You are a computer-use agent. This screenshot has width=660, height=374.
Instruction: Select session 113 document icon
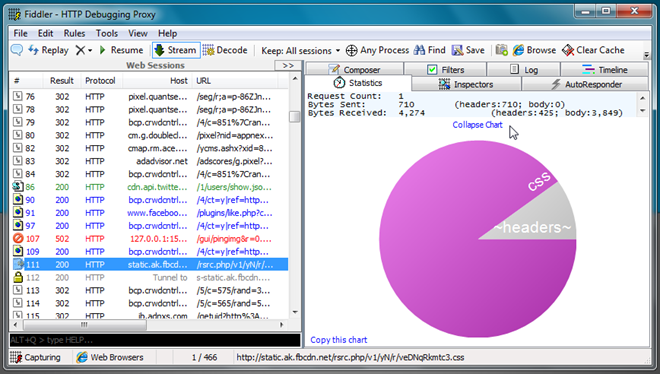coord(18,290)
